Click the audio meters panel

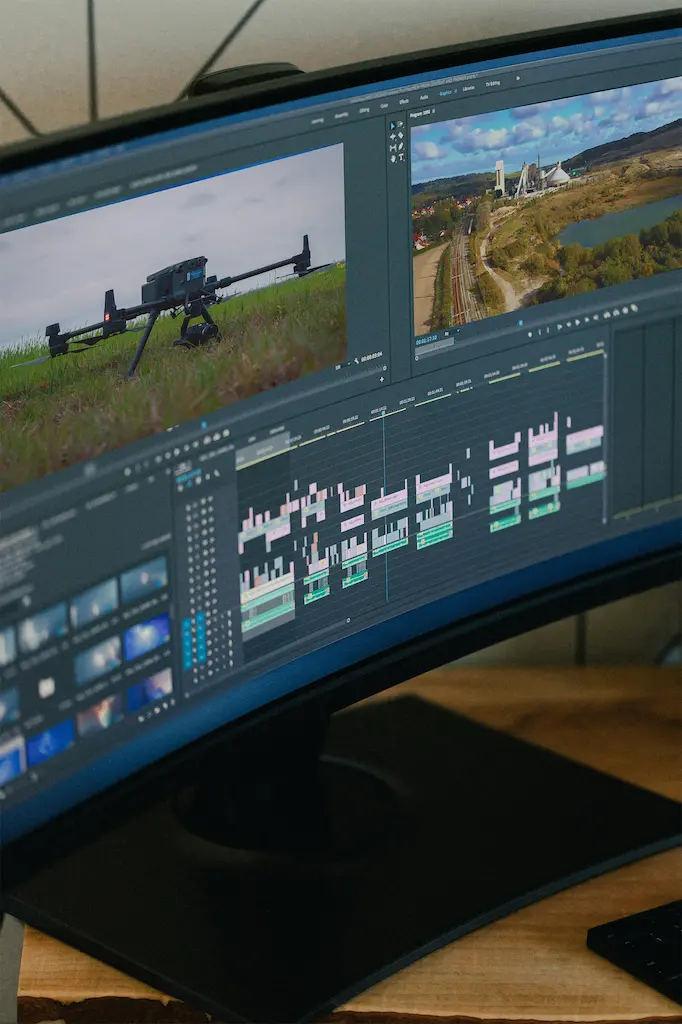tap(647, 418)
